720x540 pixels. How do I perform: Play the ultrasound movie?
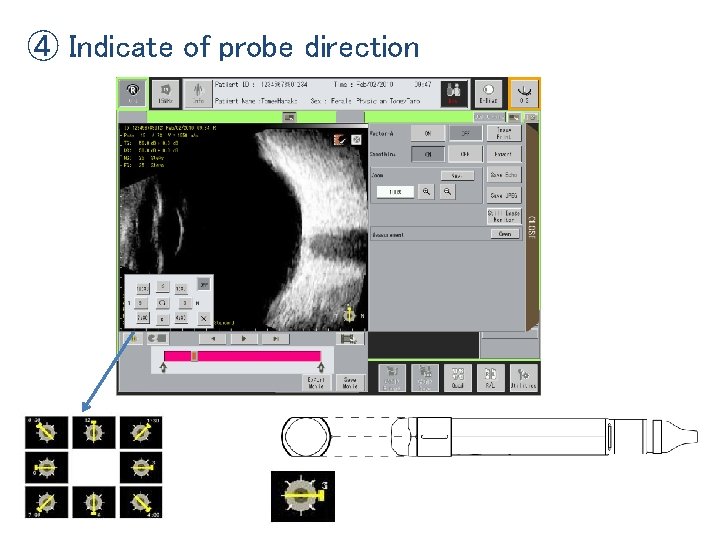[244, 339]
